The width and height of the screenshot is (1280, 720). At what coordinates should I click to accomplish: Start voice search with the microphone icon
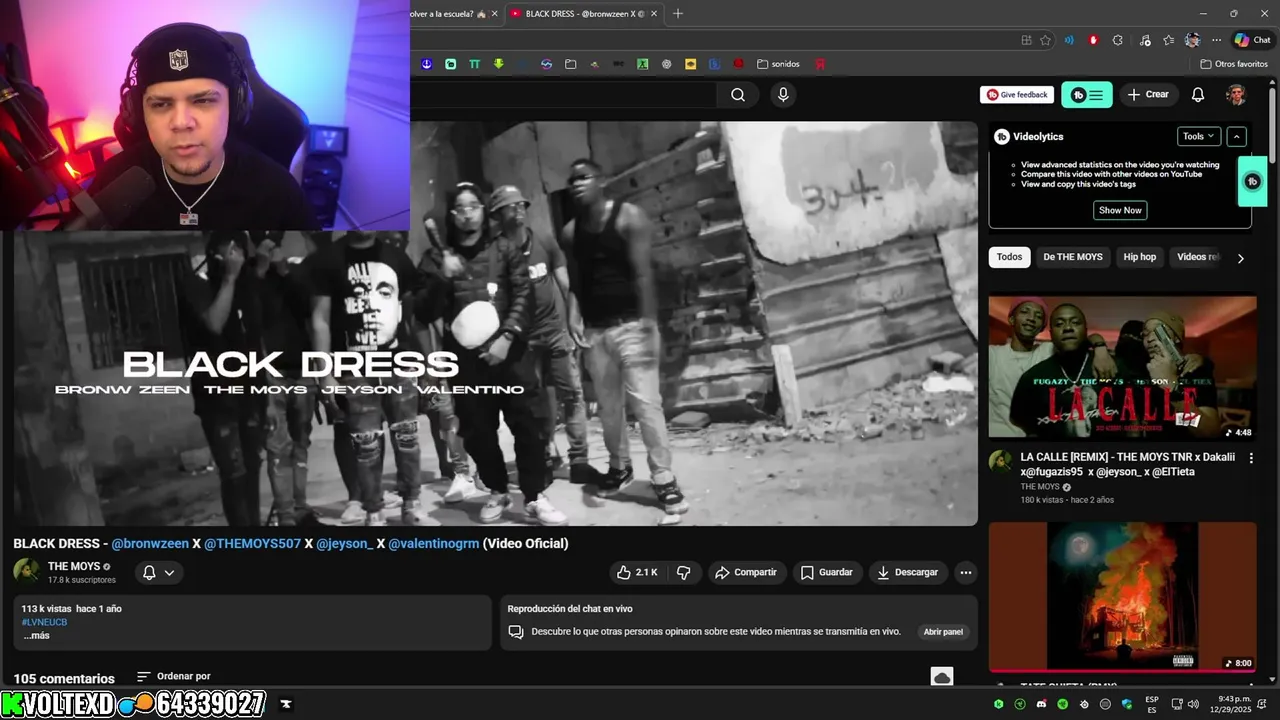point(783,95)
